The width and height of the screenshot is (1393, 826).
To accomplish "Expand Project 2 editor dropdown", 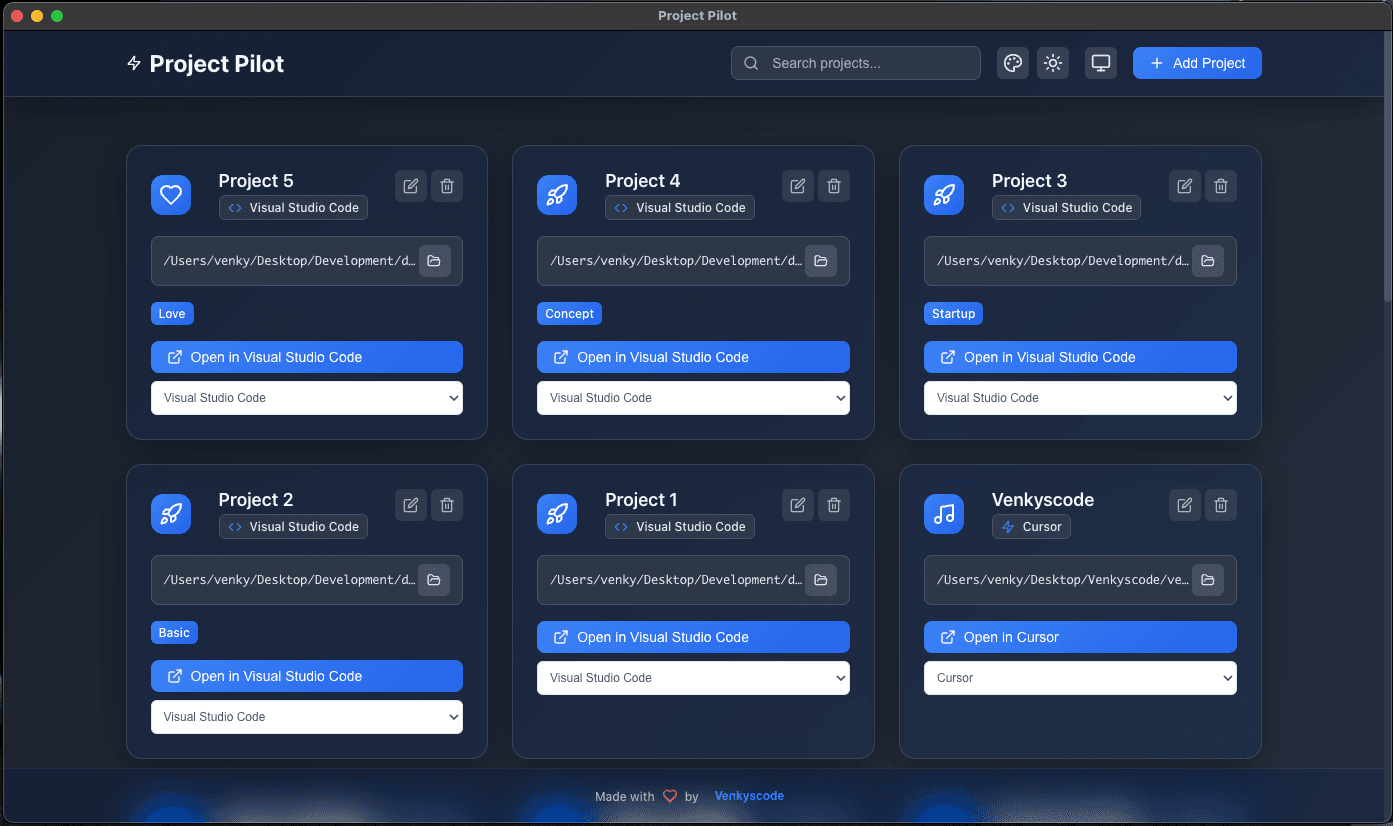I will coord(307,717).
